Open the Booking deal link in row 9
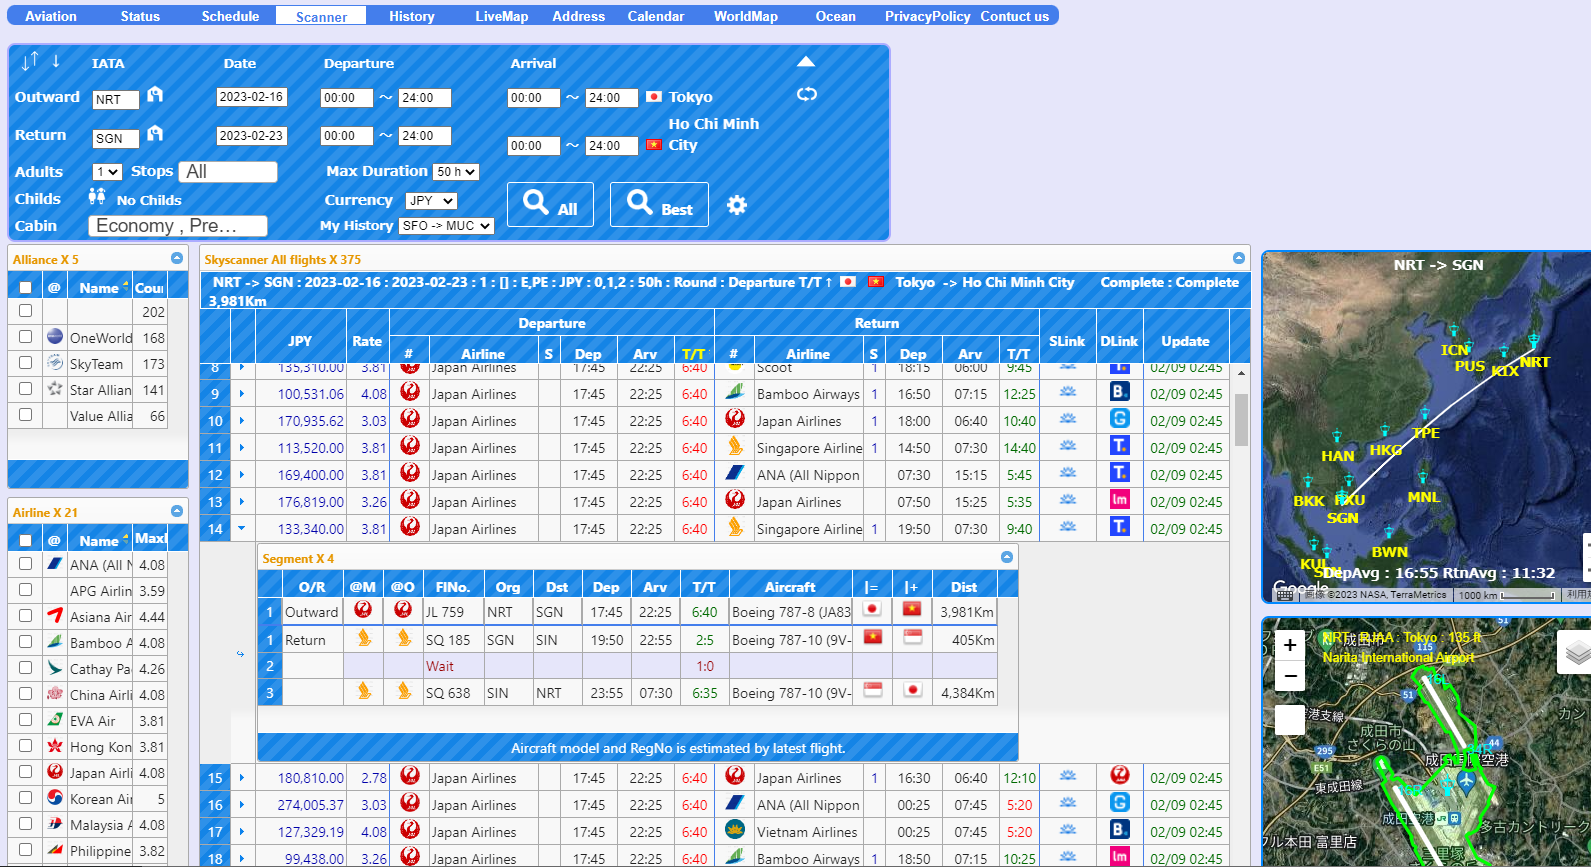This screenshot has height=867, width=1591. coord(1120,392)
